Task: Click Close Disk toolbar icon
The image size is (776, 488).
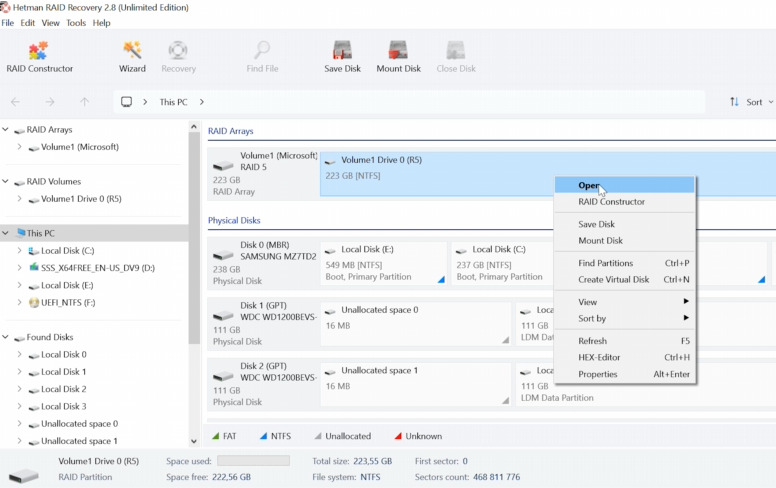Action: (455, 50)
